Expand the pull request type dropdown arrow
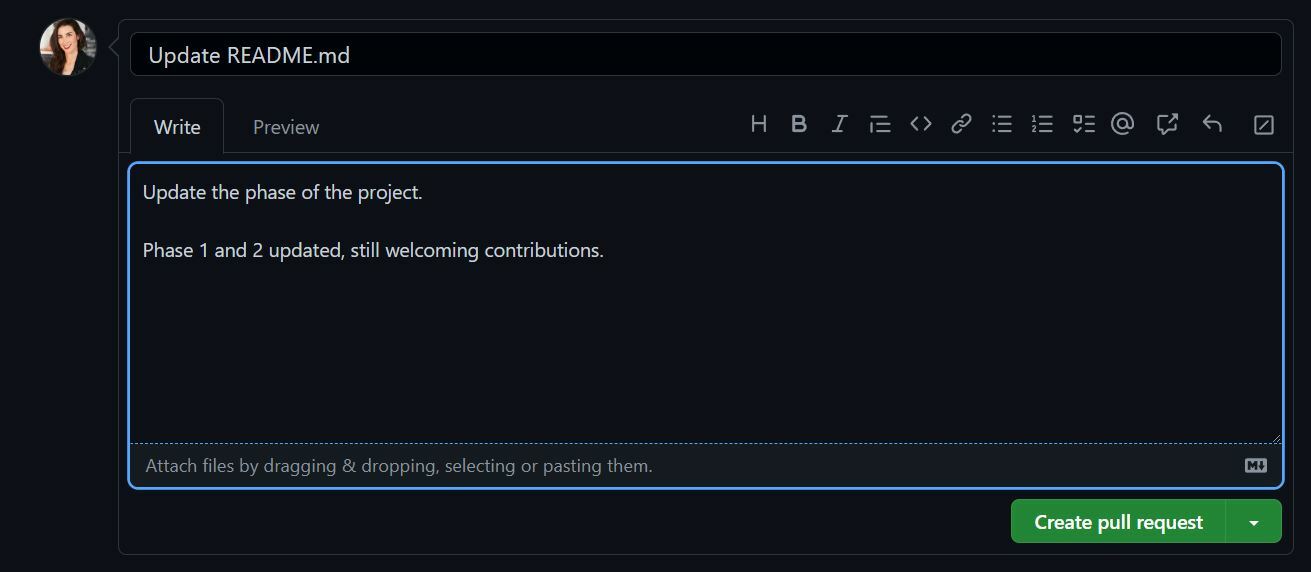 click(1254, 522)
